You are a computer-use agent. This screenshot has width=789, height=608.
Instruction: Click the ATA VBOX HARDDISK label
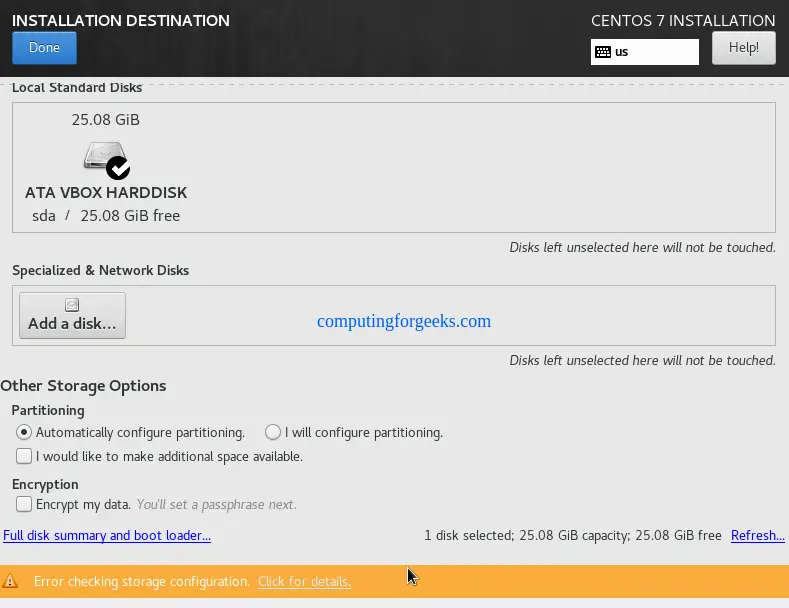[x=106, y=193]
